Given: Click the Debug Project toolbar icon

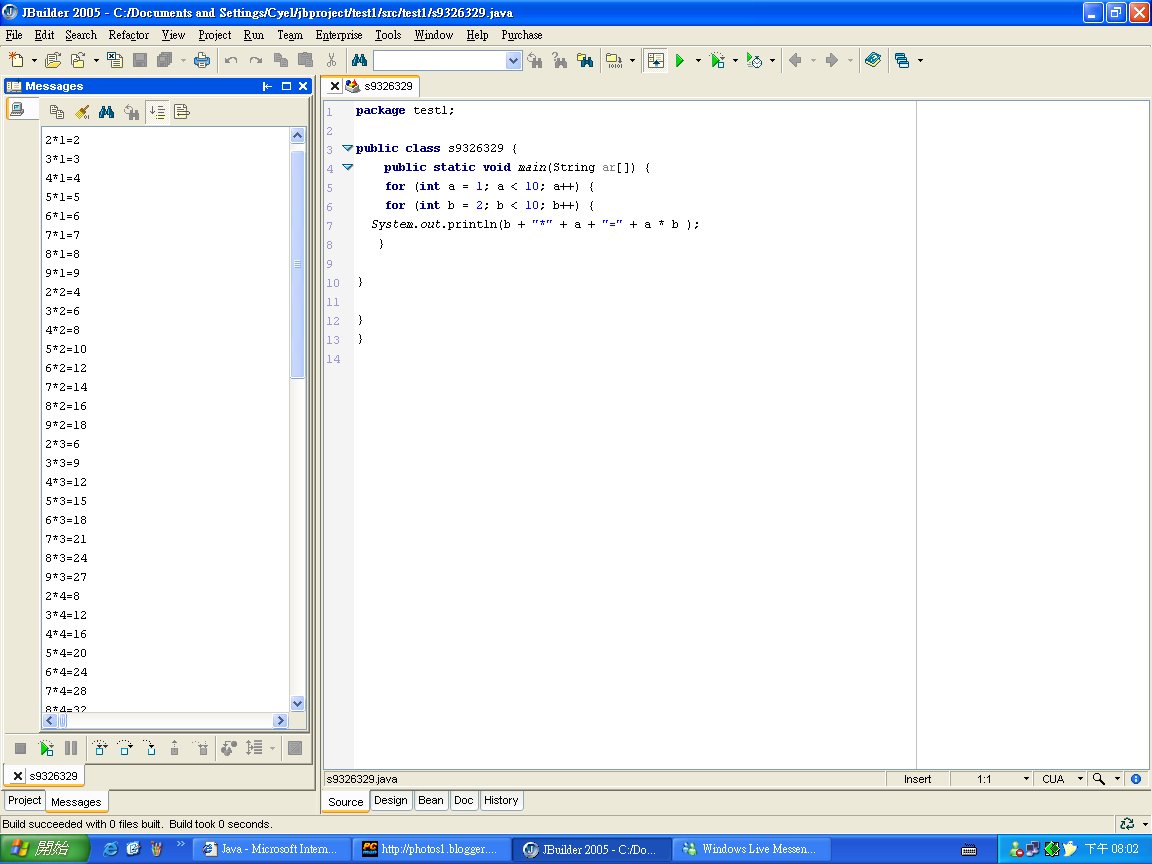Looking at the screenshot, I should (x=718, y=60).
